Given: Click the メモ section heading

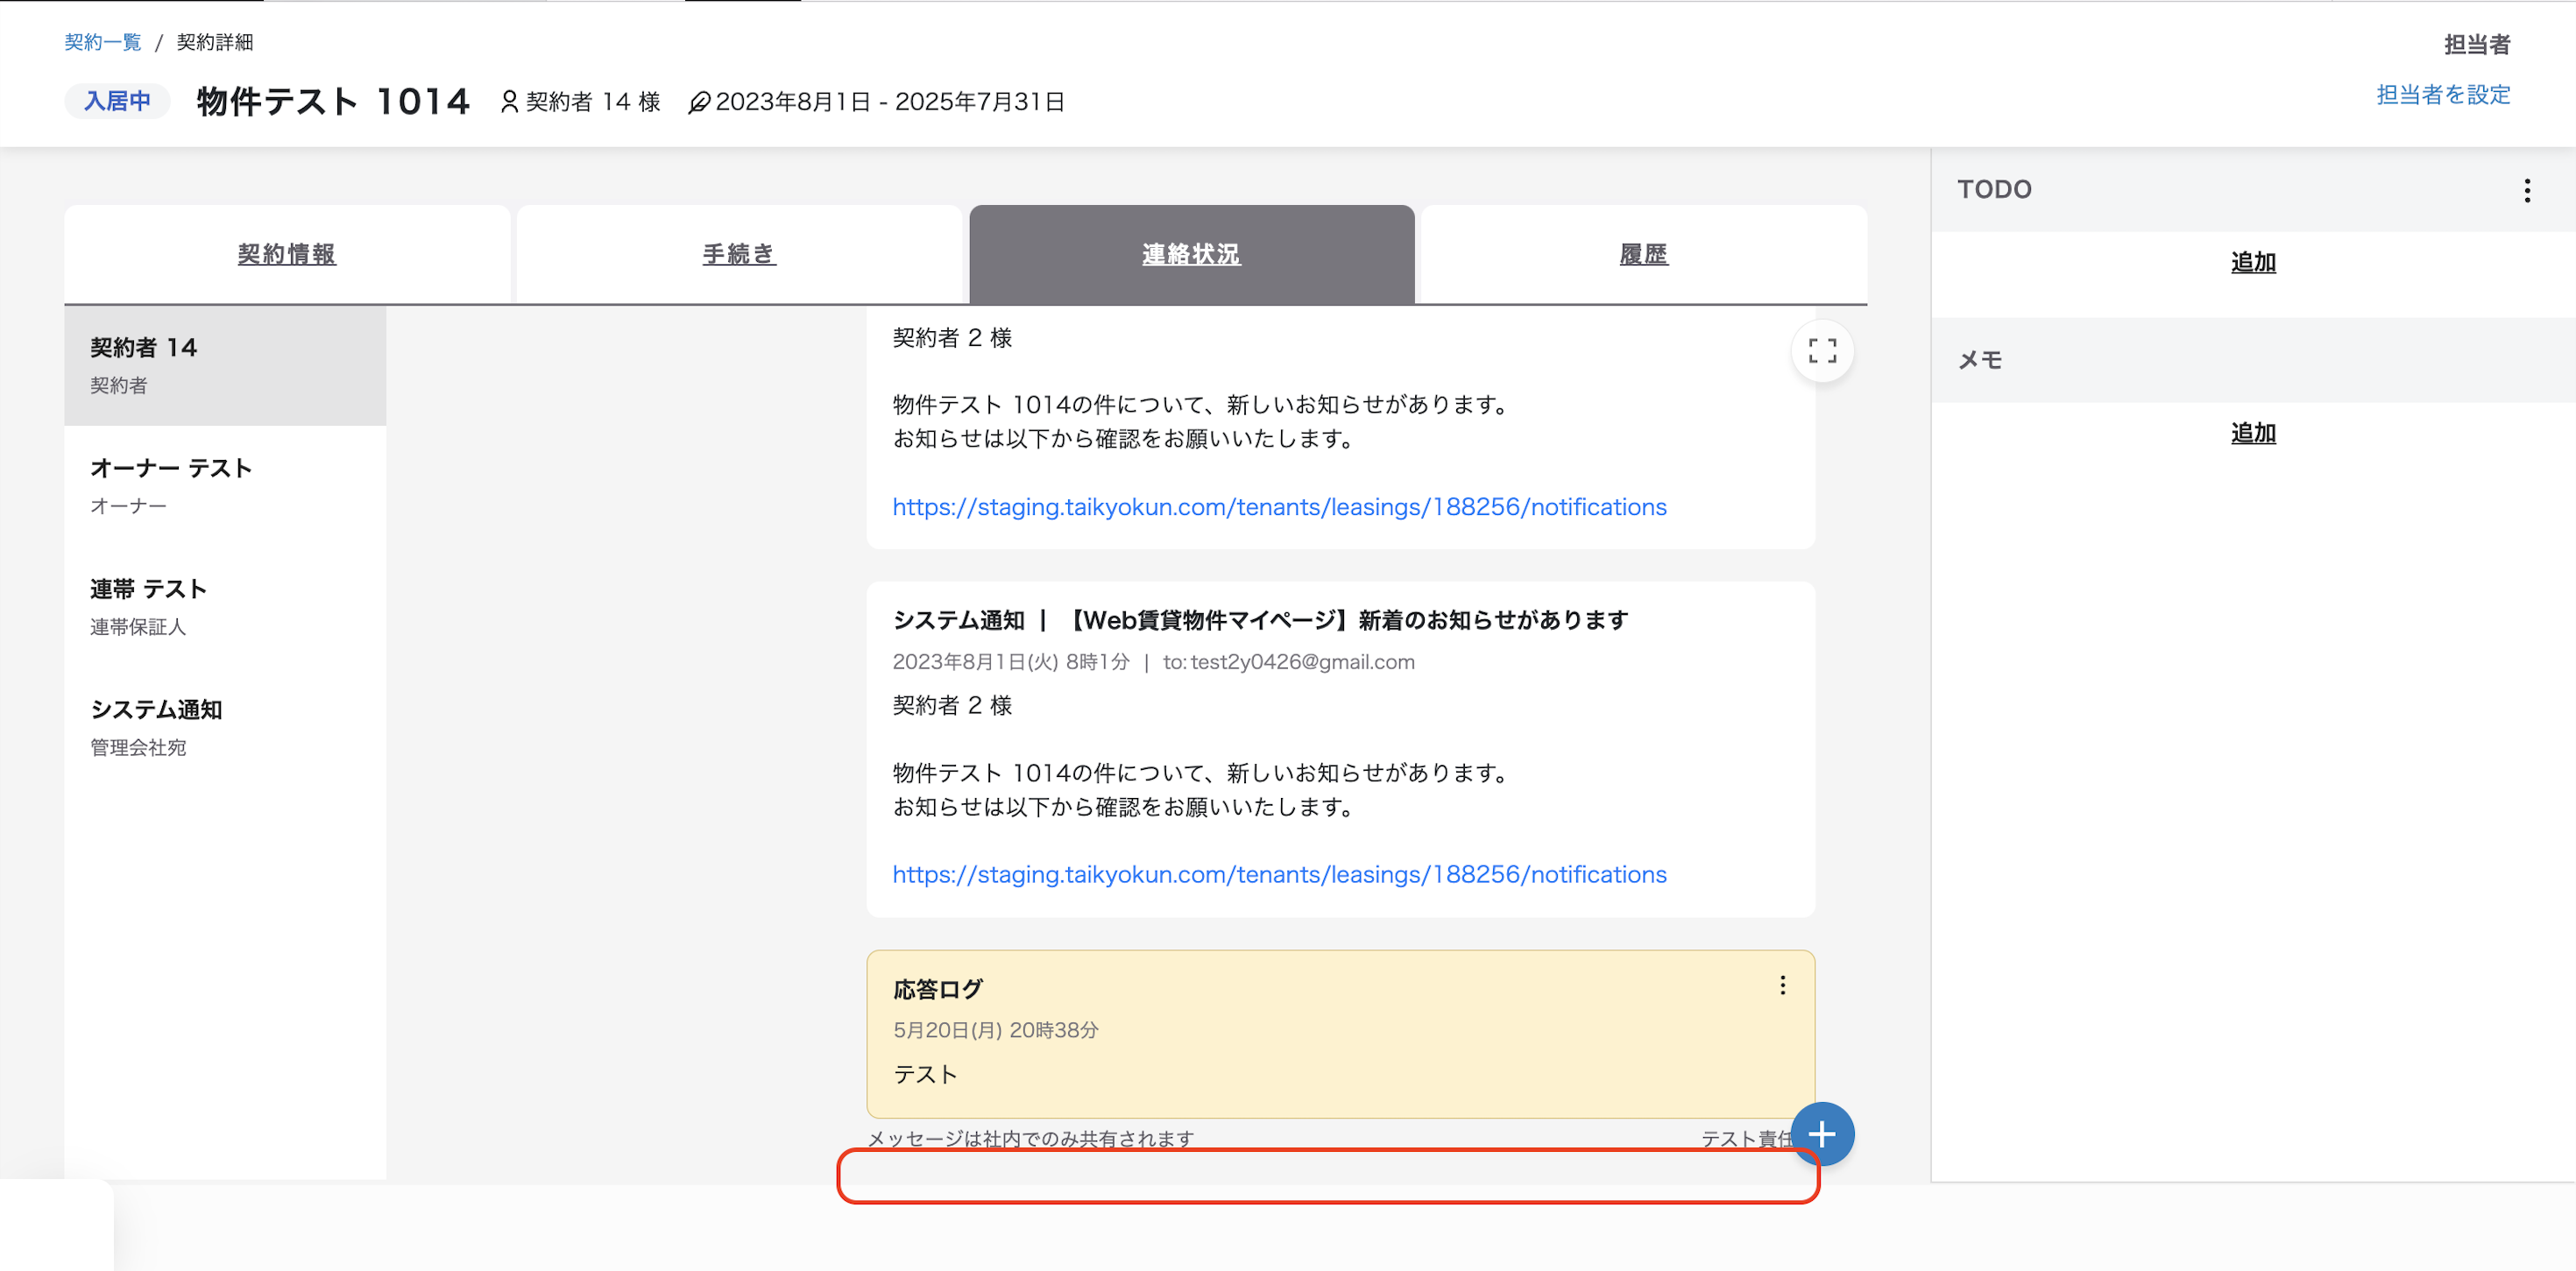Looking at the screenshot, I should coord(1980,360).
